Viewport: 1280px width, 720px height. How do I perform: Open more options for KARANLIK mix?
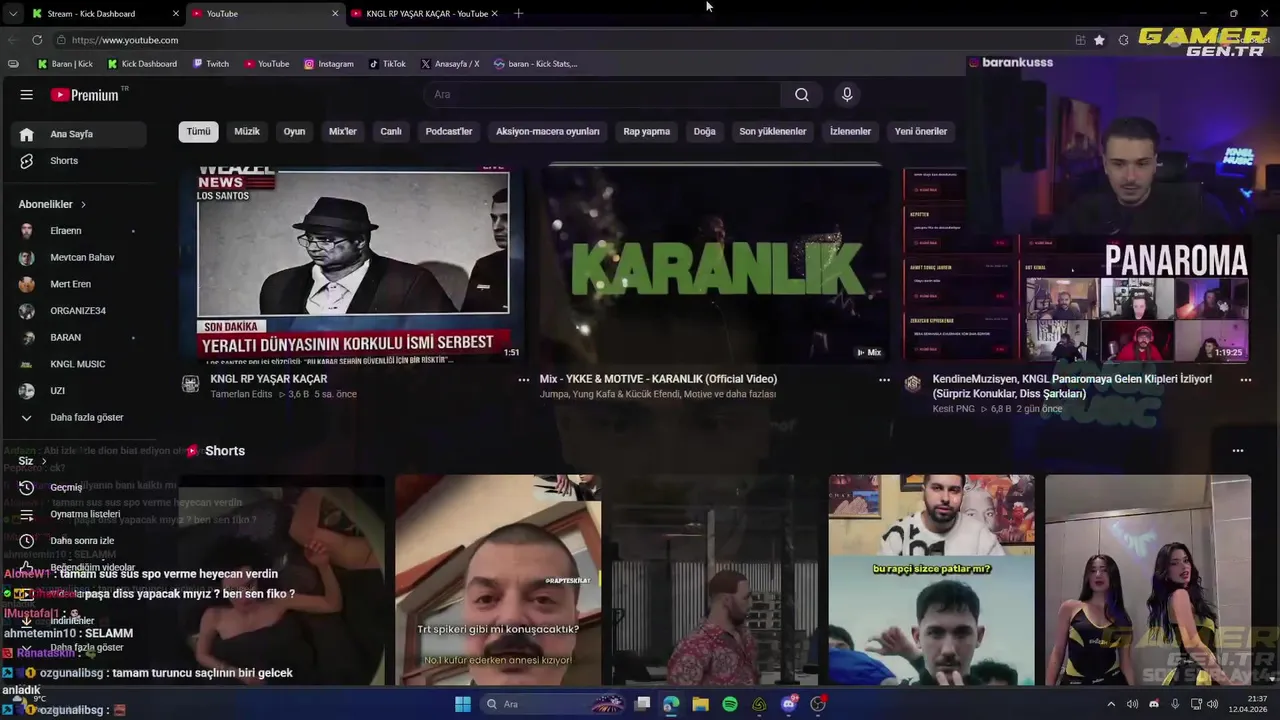(x=884, y=380)
